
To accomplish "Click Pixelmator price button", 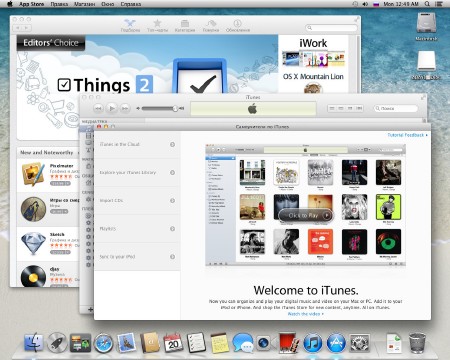I will [60, 183].
